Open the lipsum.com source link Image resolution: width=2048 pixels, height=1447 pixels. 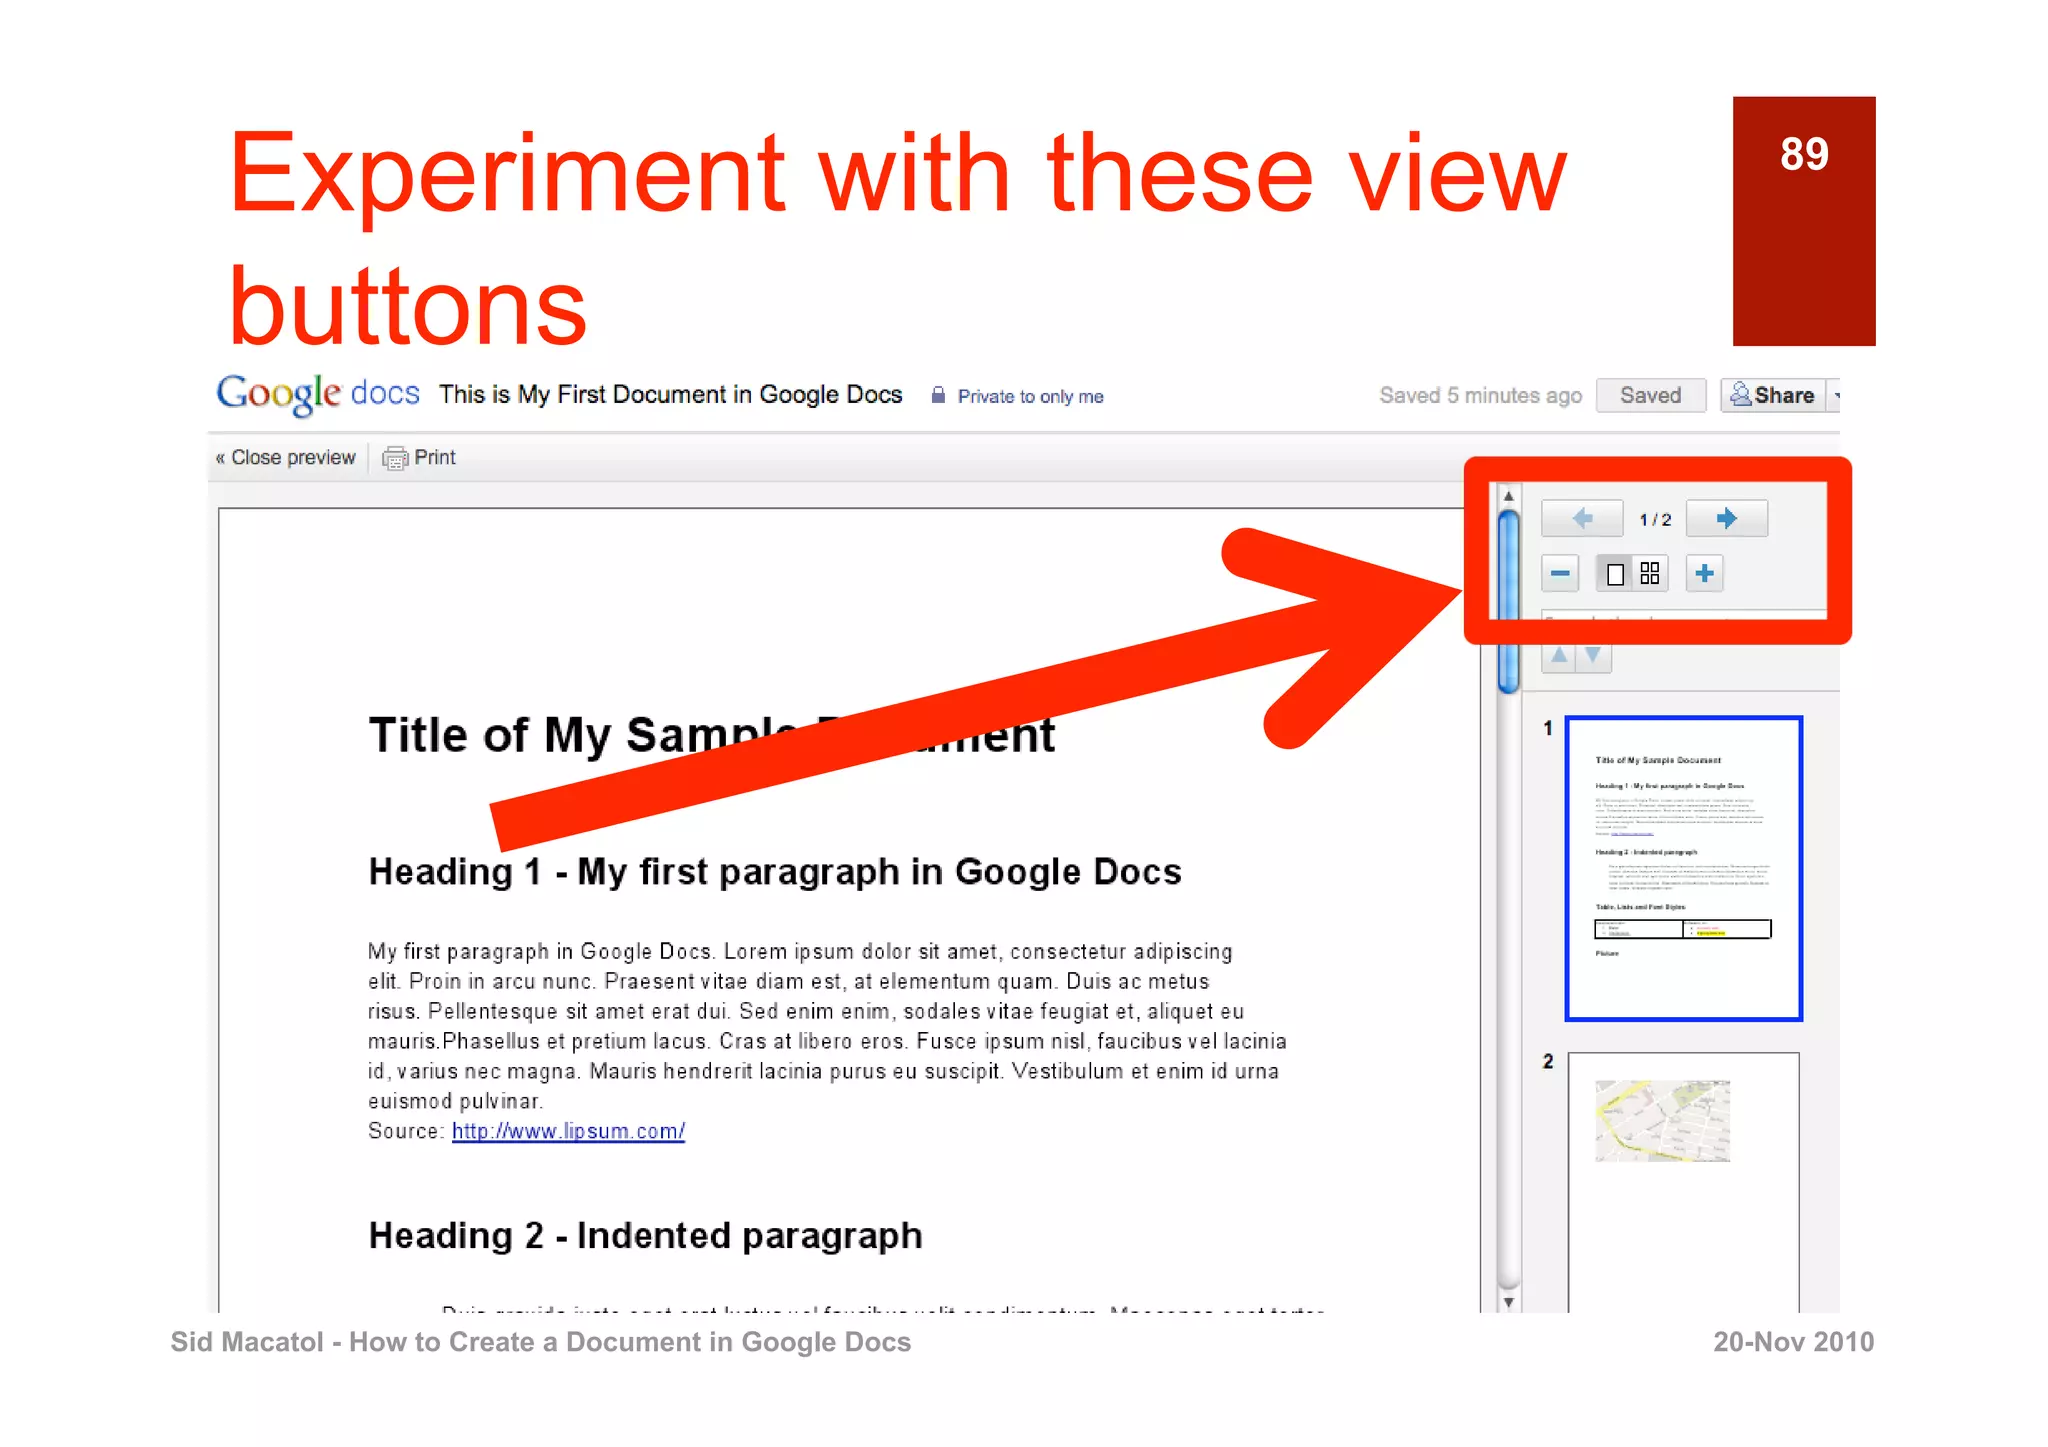pos(568,1131)
